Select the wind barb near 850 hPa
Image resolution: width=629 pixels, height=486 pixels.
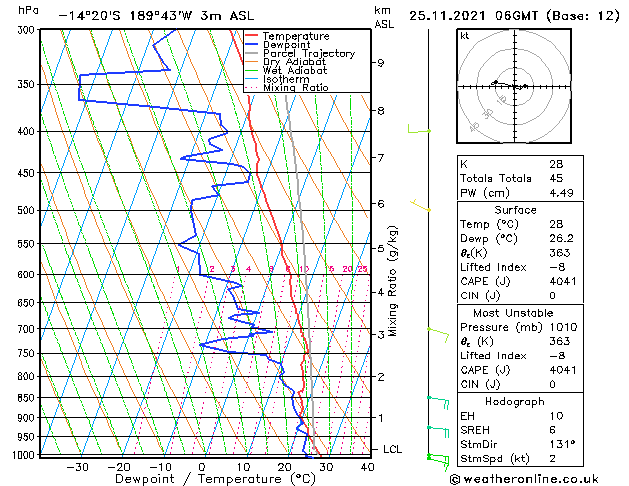click(437, 399)
